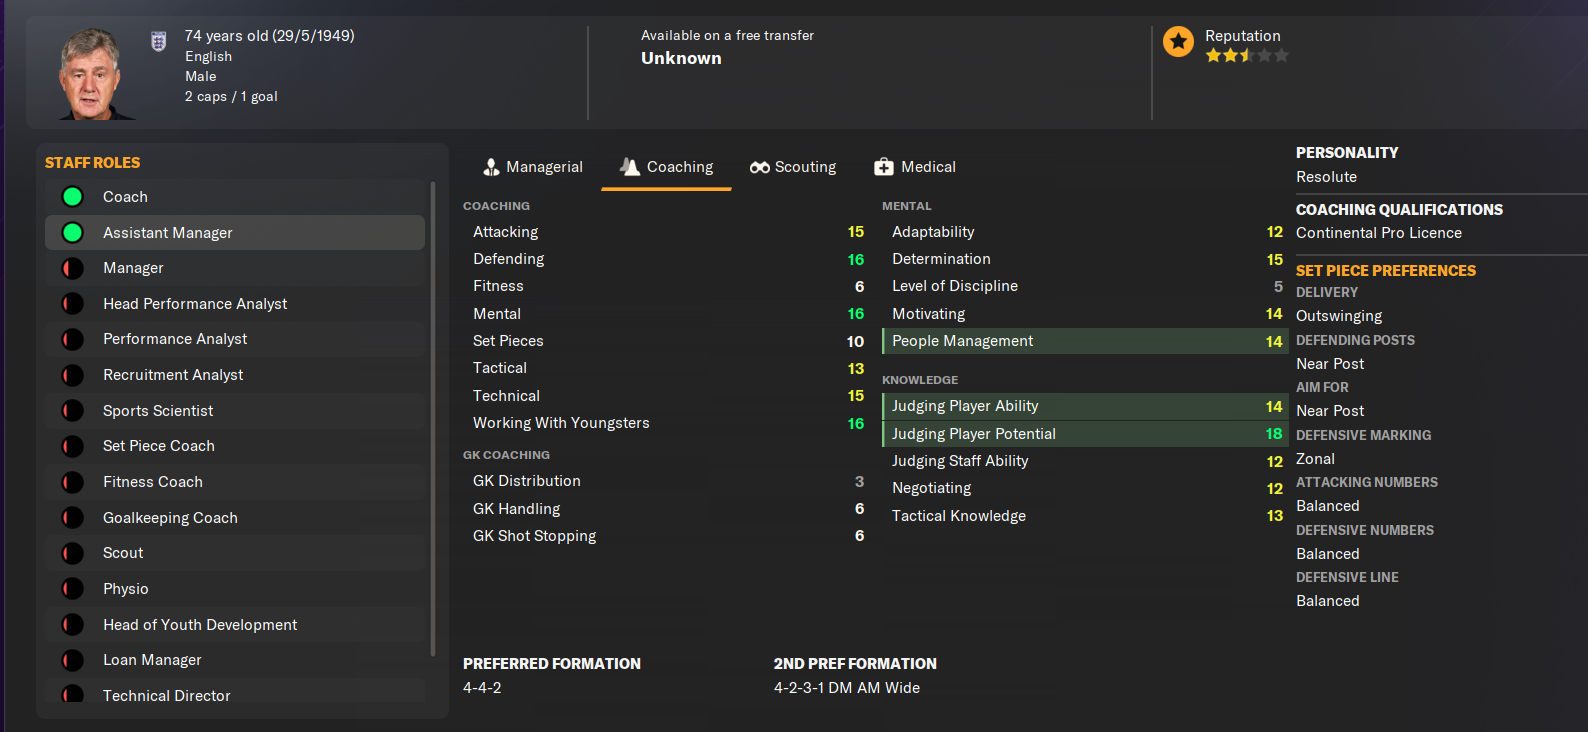This screenshot has width=1588, height=732.
Task: Click the England national team crest icon
Action: pos(158,41)
